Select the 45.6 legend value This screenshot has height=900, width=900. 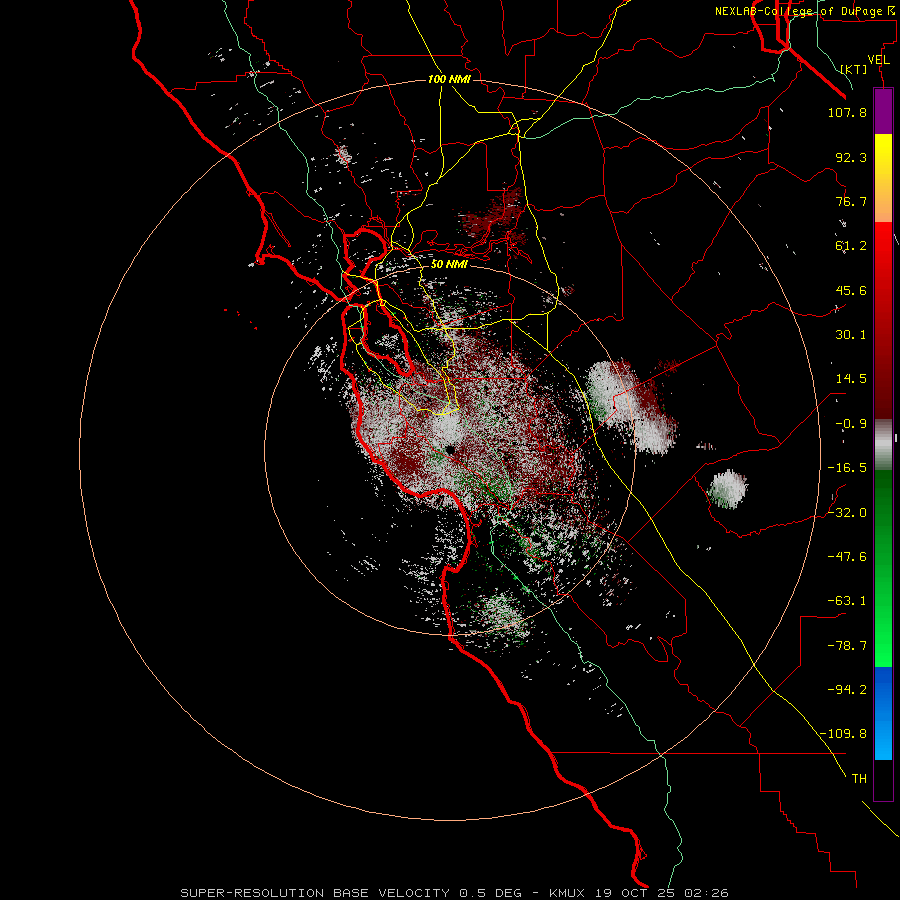click(x=851, y=290)
